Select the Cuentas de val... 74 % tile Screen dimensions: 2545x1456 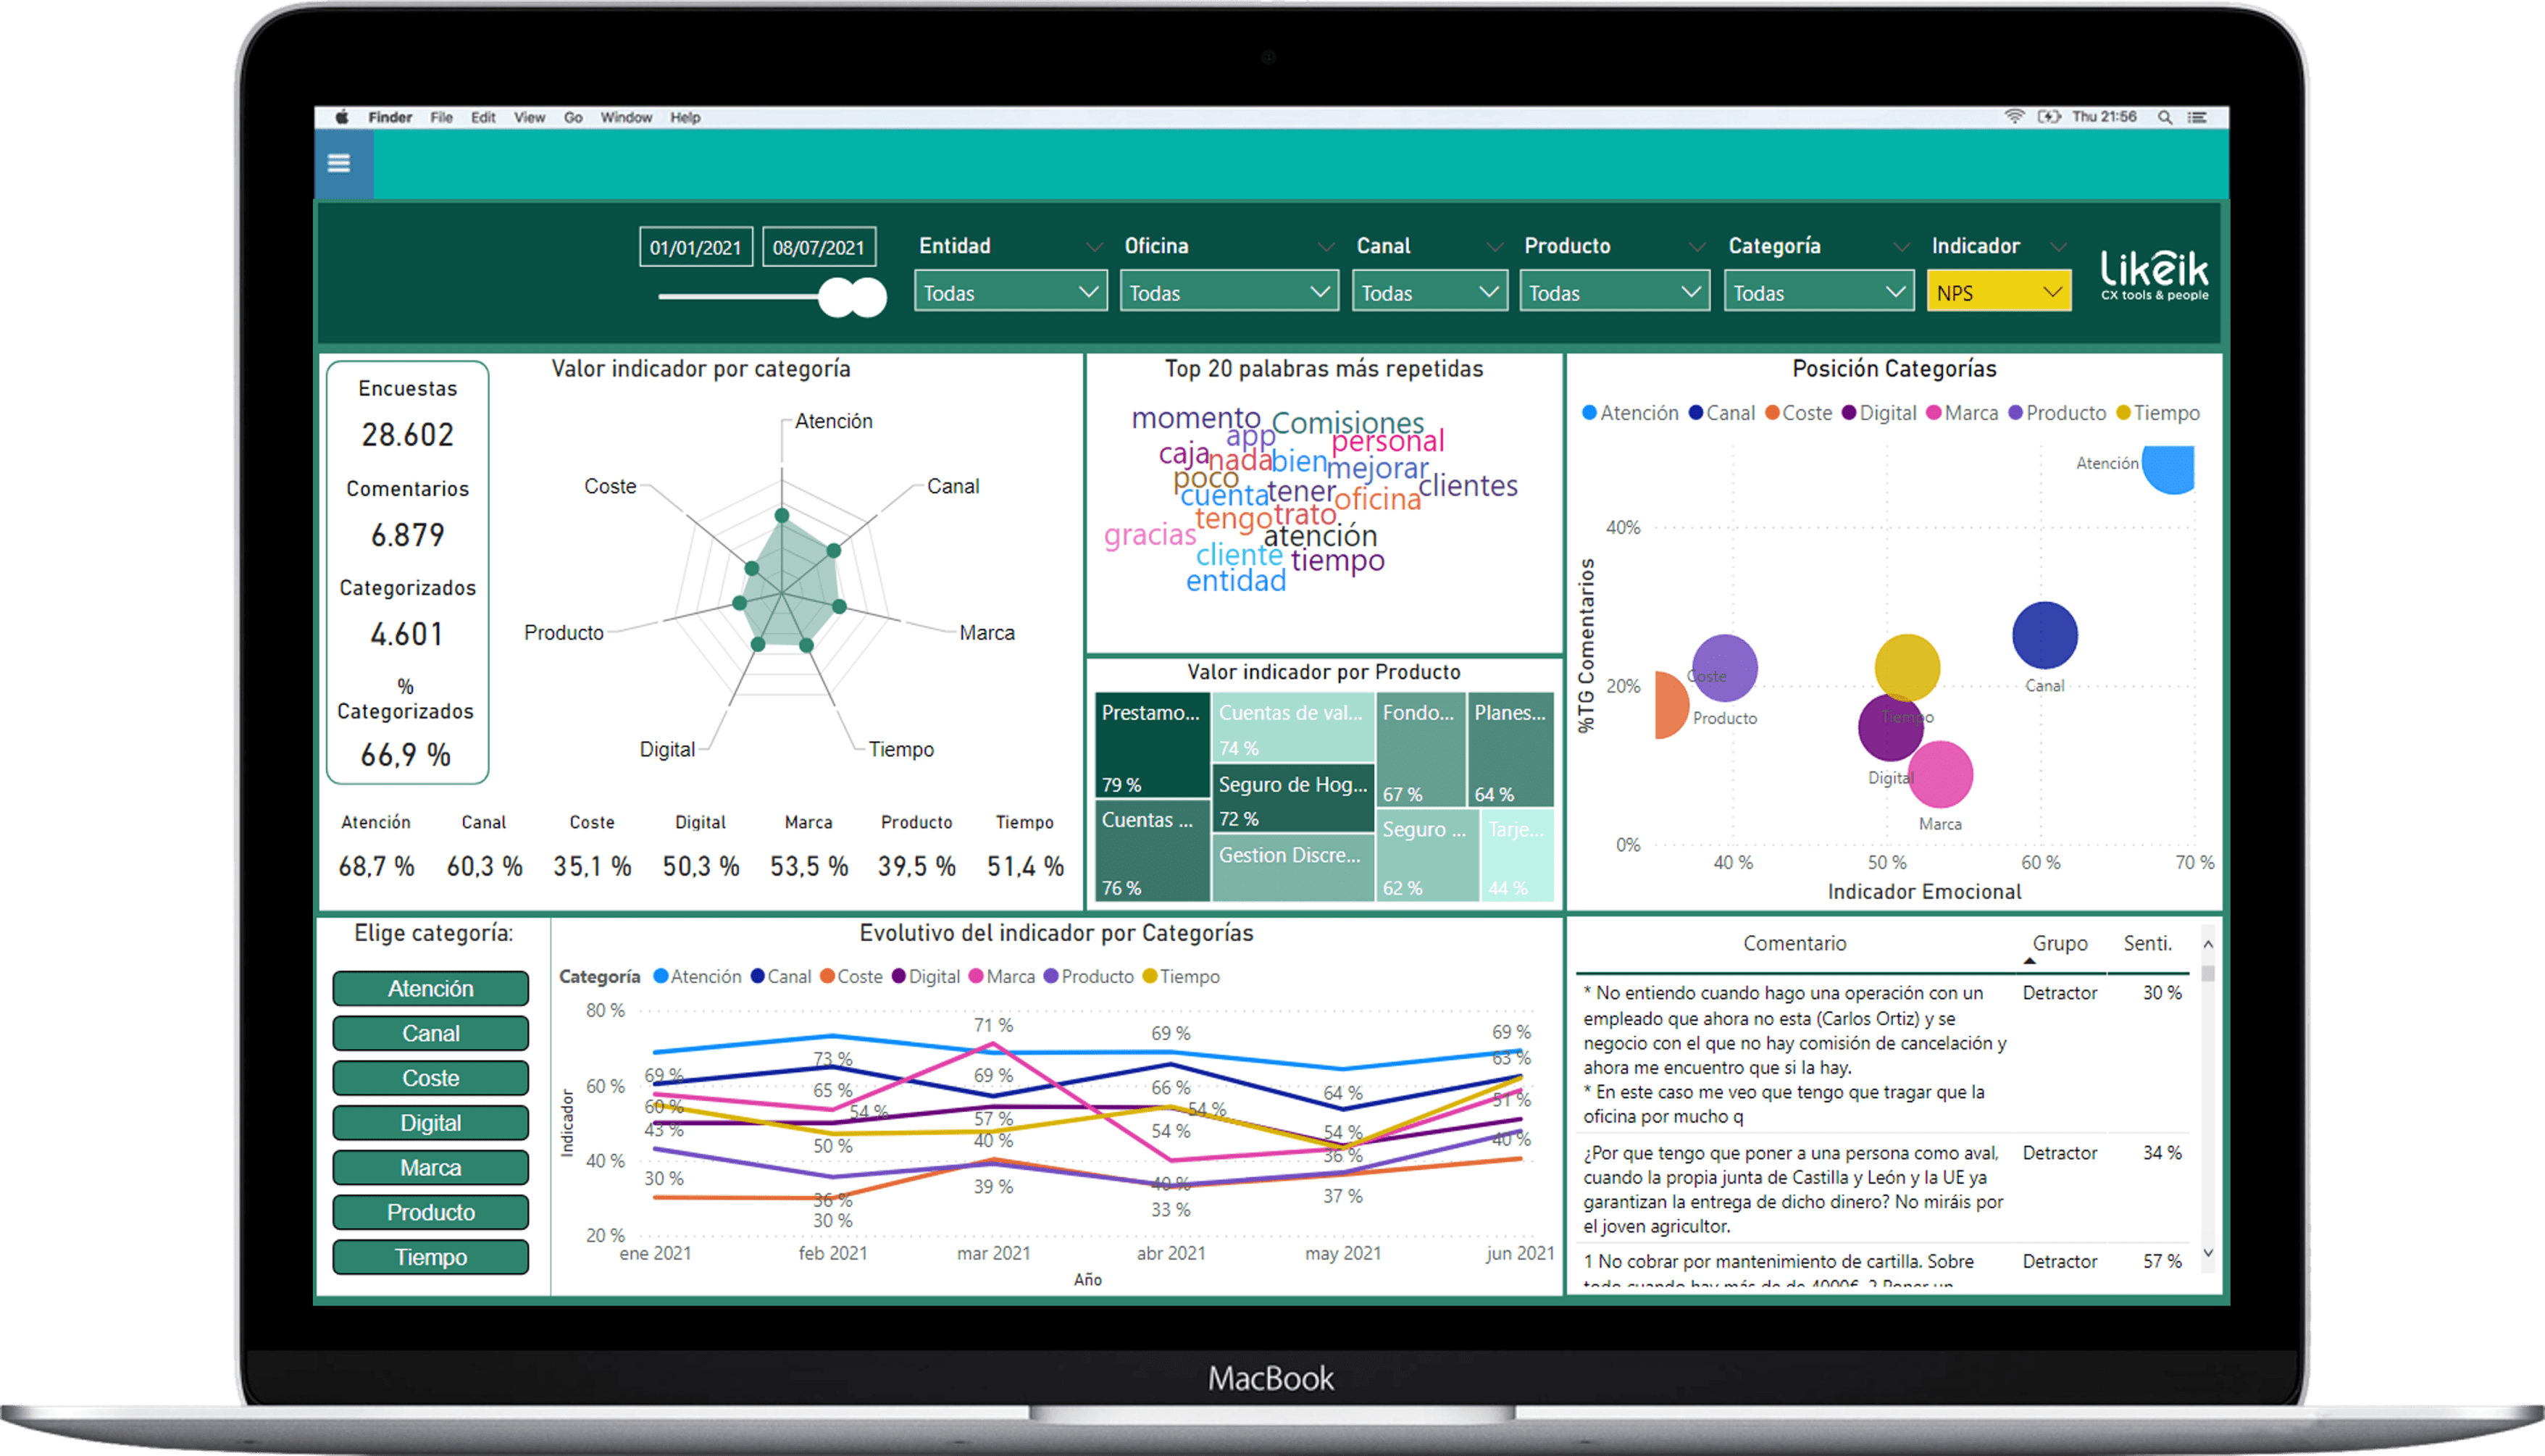[1294, 728]
